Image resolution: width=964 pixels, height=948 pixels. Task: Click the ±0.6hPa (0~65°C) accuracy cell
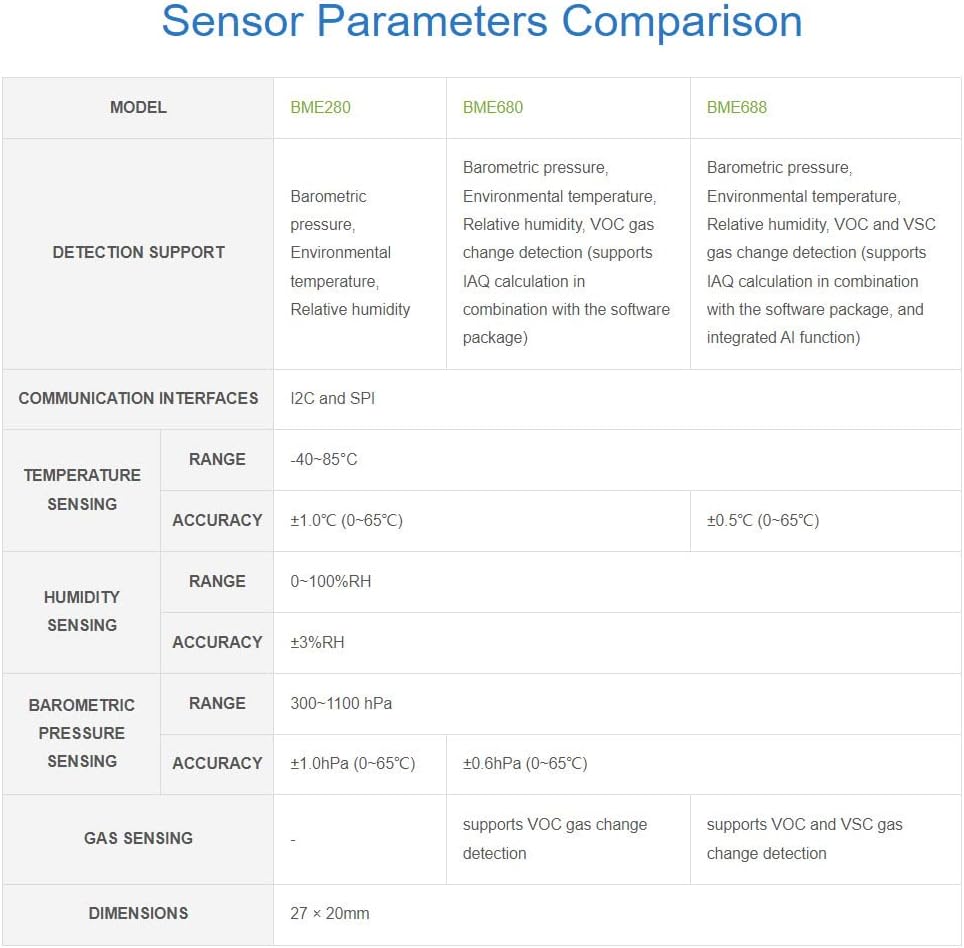click(524, 763)
